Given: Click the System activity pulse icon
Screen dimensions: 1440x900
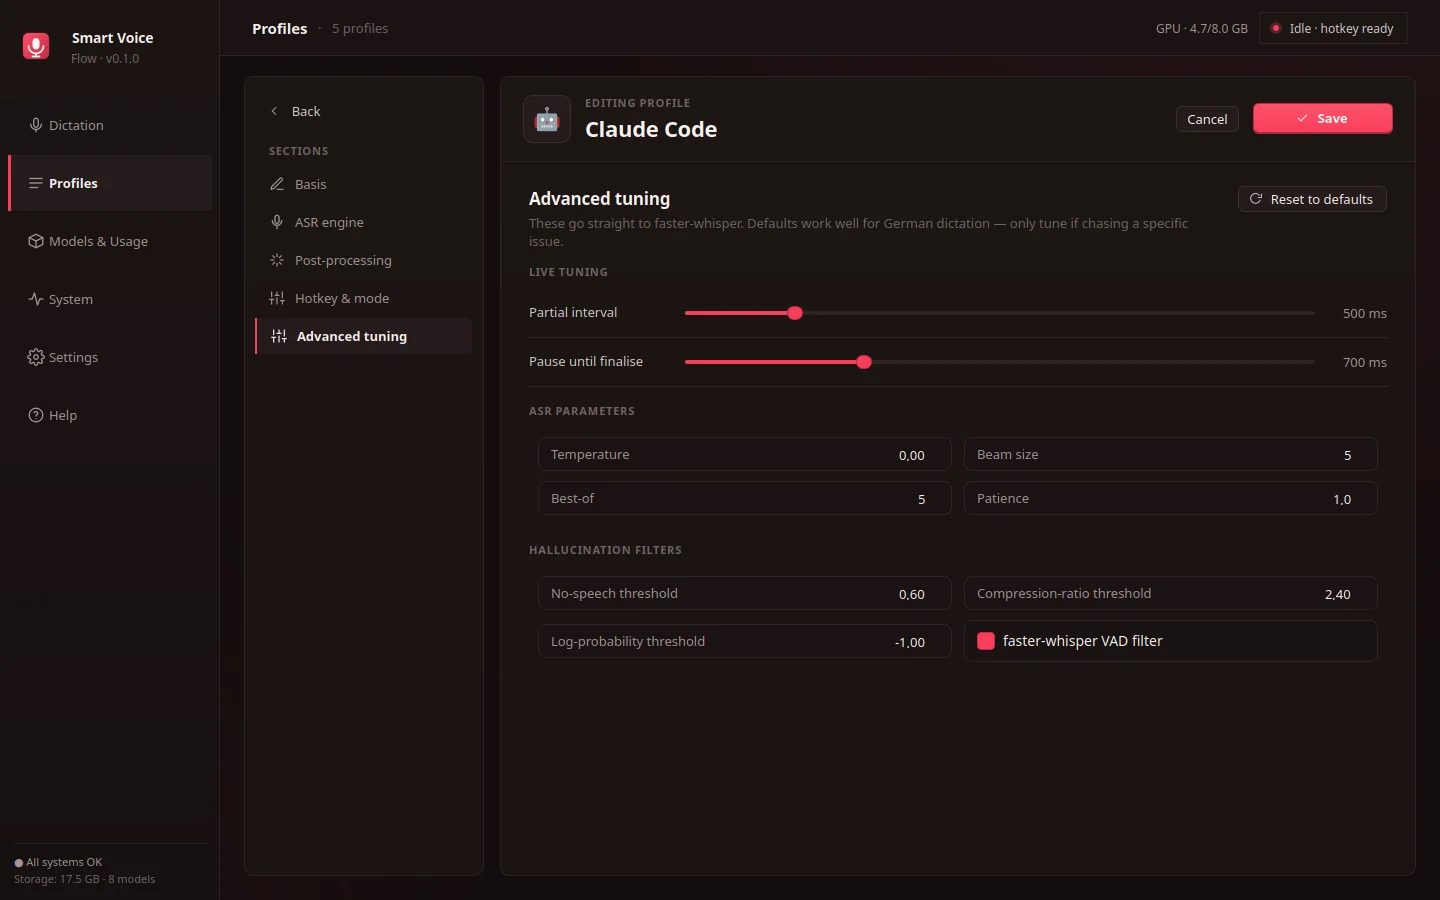Looking at the screenshot, I should click(36, 299).
